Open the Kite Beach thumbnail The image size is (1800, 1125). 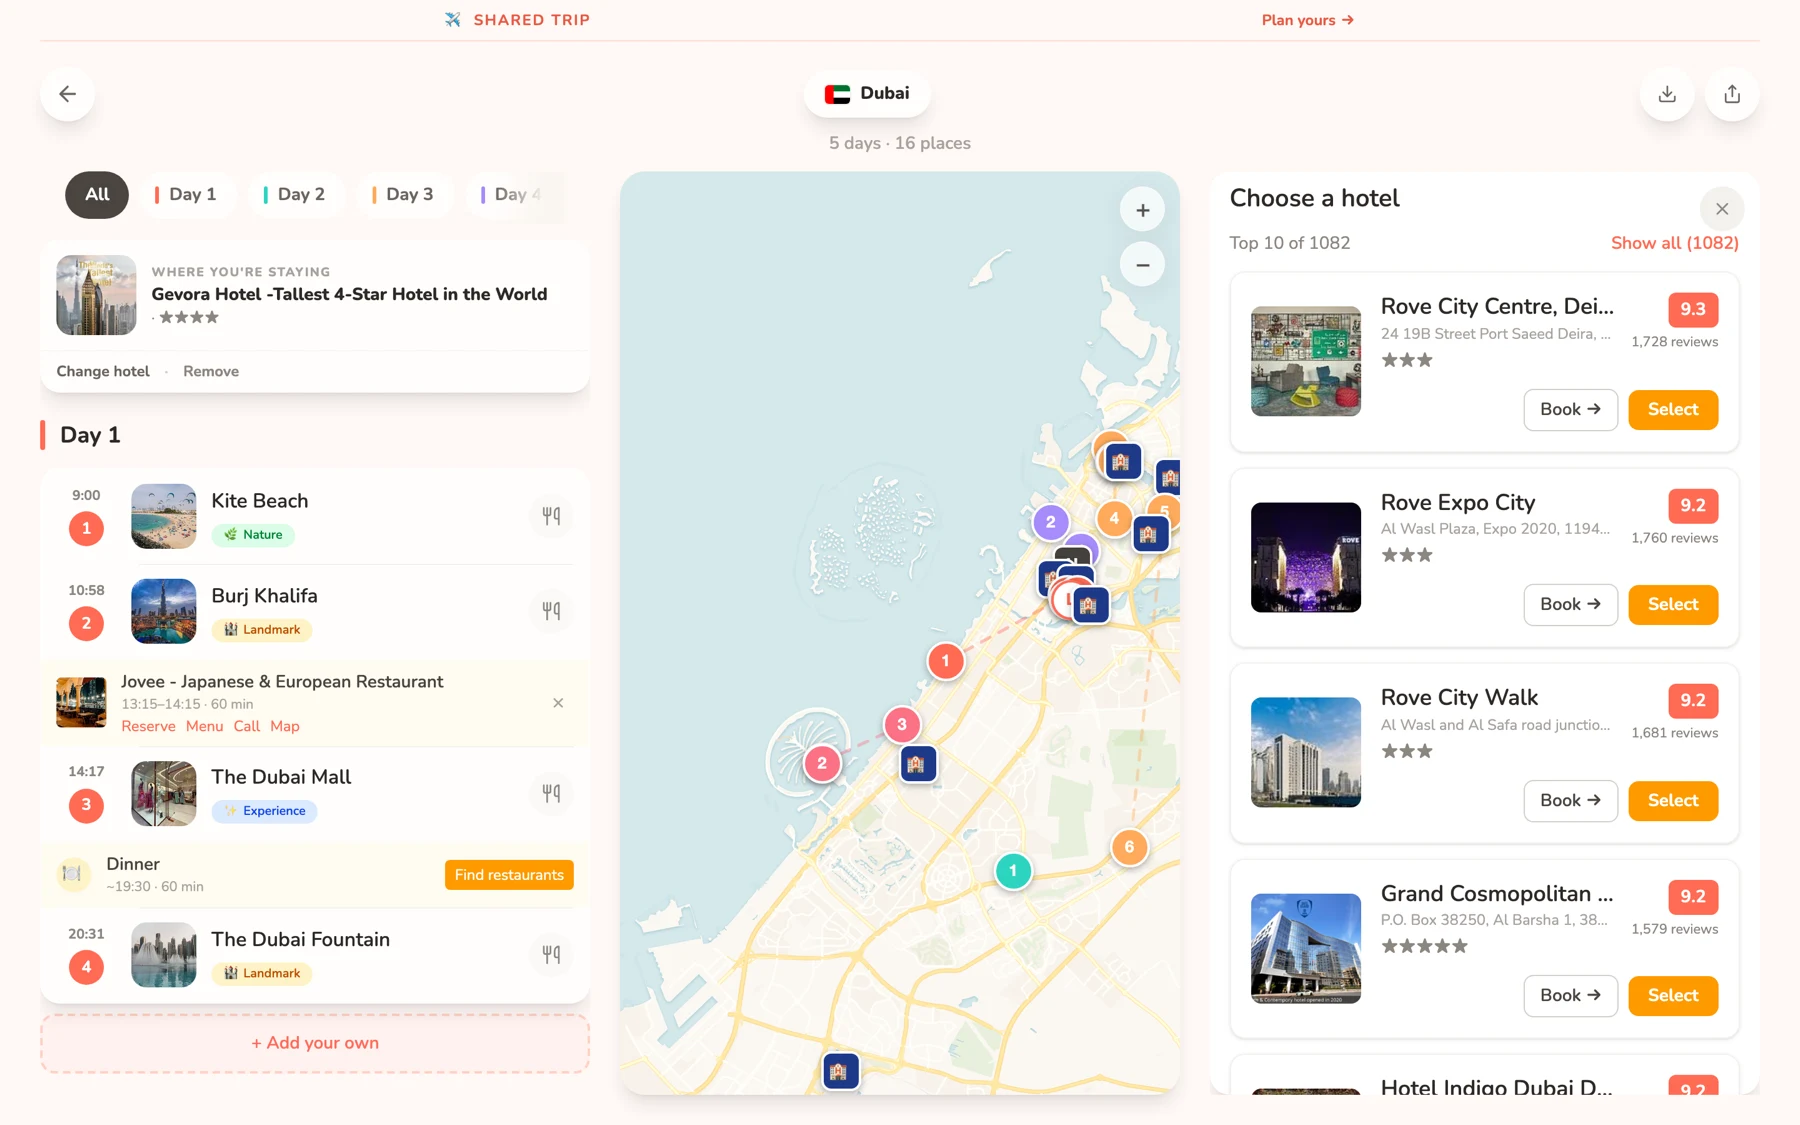[x=164, y=516]
